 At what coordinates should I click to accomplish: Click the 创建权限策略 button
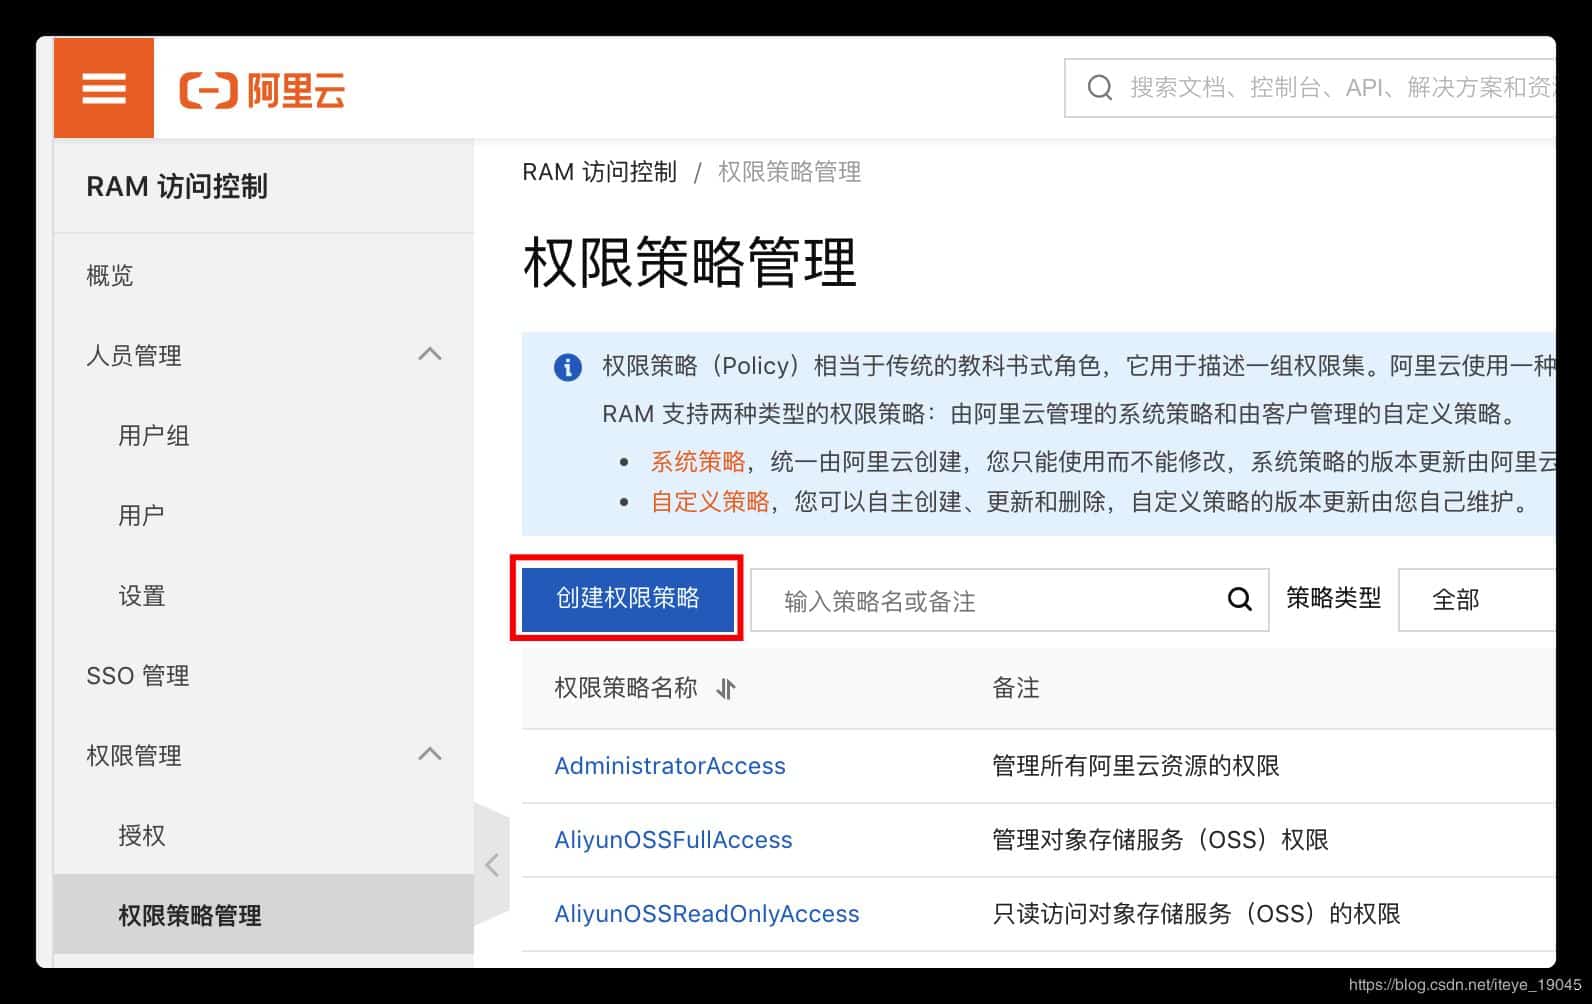627,598
